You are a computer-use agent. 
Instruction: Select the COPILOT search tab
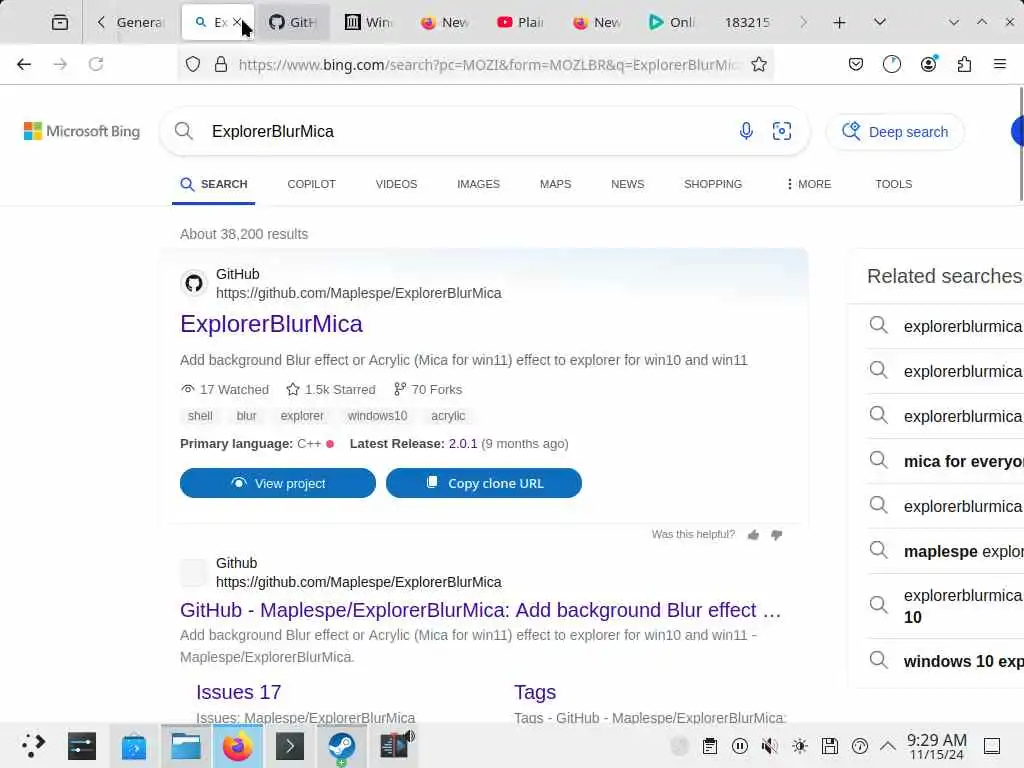click(312, 184)
